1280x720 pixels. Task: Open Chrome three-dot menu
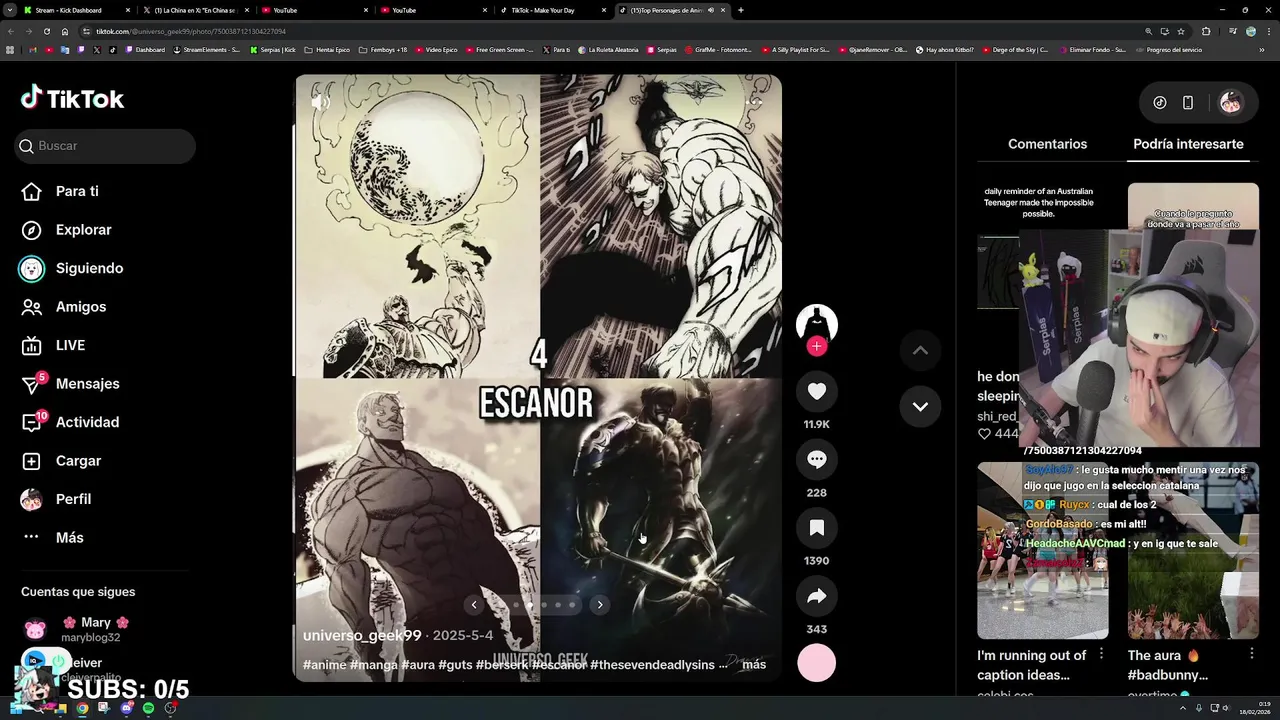coord(1269,31)
